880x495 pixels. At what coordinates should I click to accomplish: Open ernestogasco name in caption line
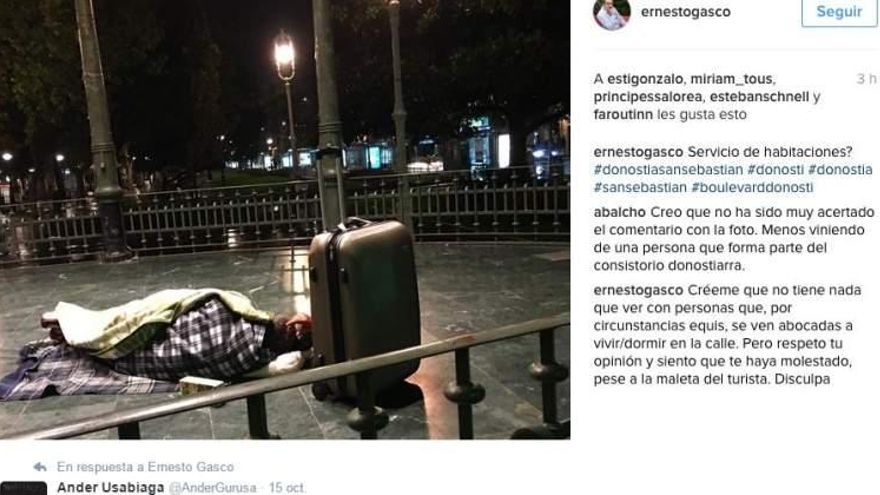(638, 152)
